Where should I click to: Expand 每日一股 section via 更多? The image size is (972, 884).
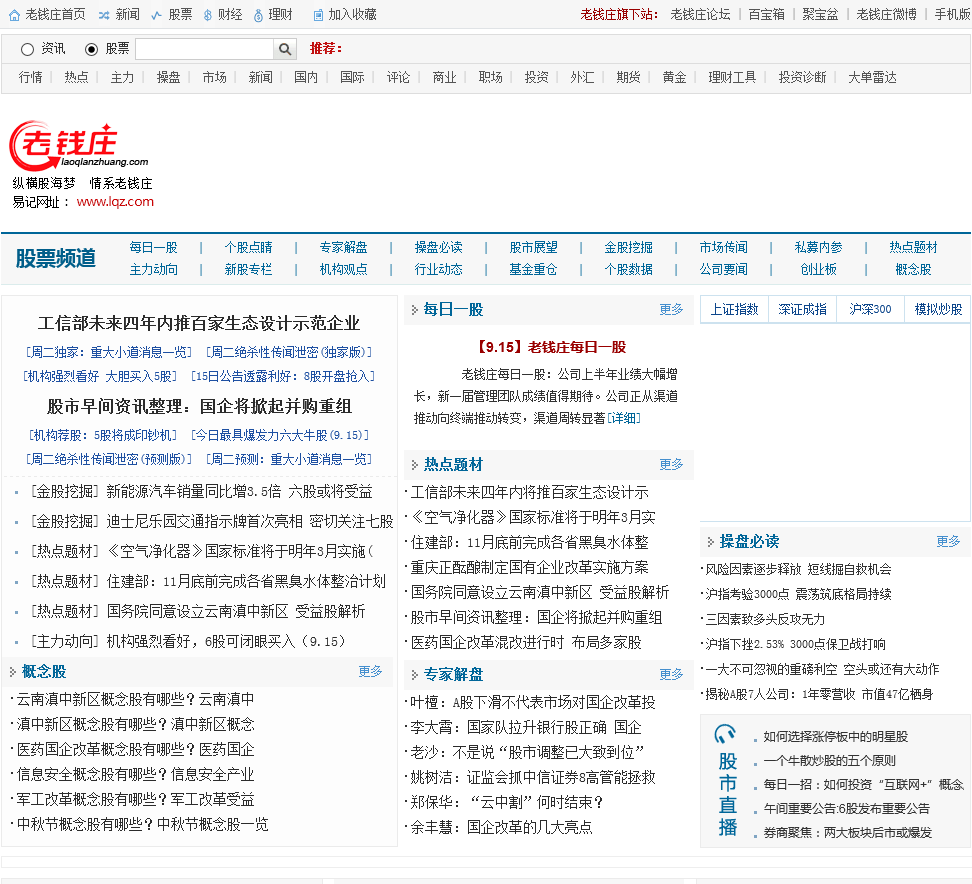tap(671, 310)
